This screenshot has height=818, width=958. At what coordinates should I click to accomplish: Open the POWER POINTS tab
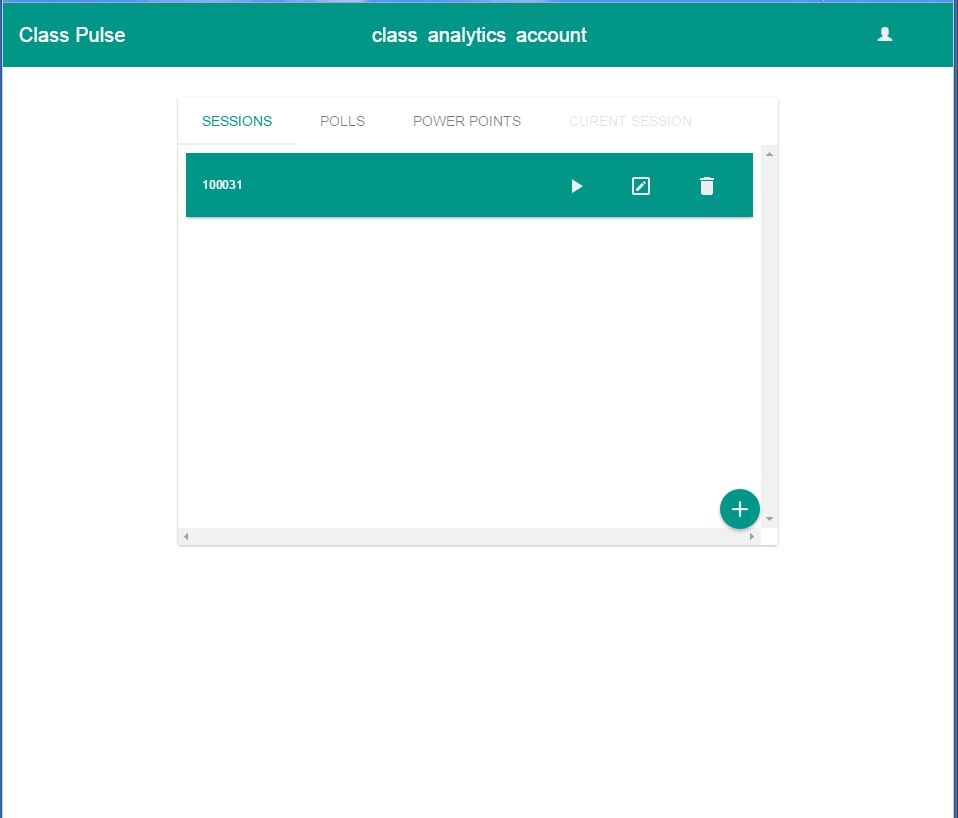pos(466,120)
